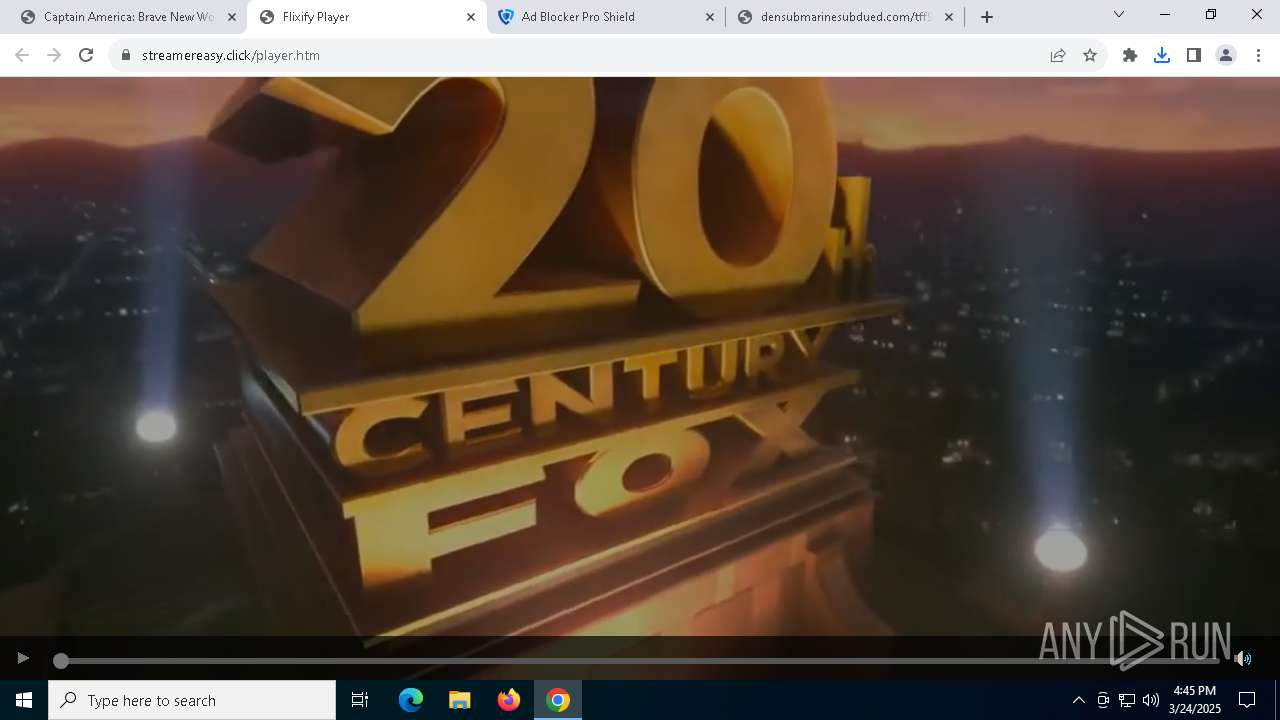Click the progress bar scrubber handle
Viewport: 1280px width, 720px height.
[61, 660]
